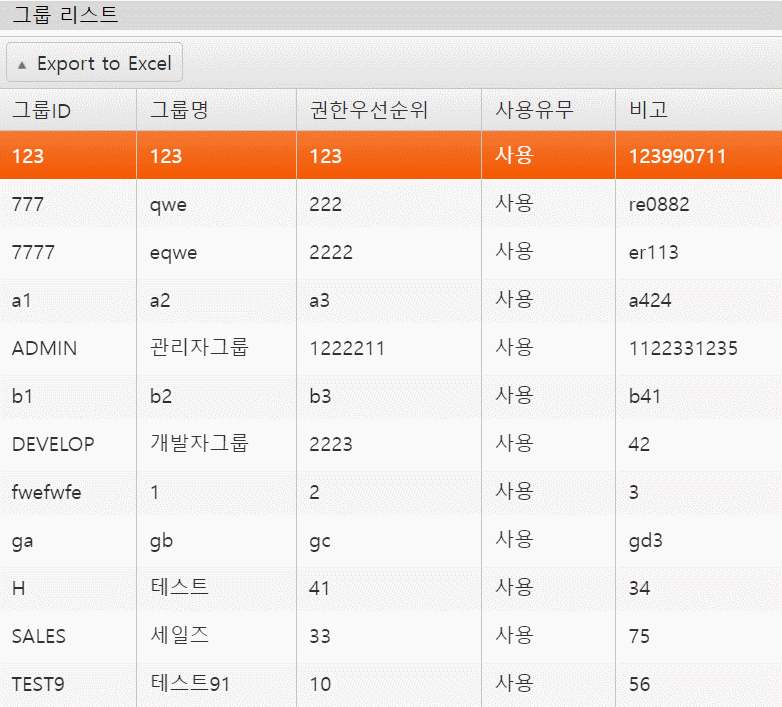Click group name 세일즈
782x707 pixels.
tap(180, 635)
